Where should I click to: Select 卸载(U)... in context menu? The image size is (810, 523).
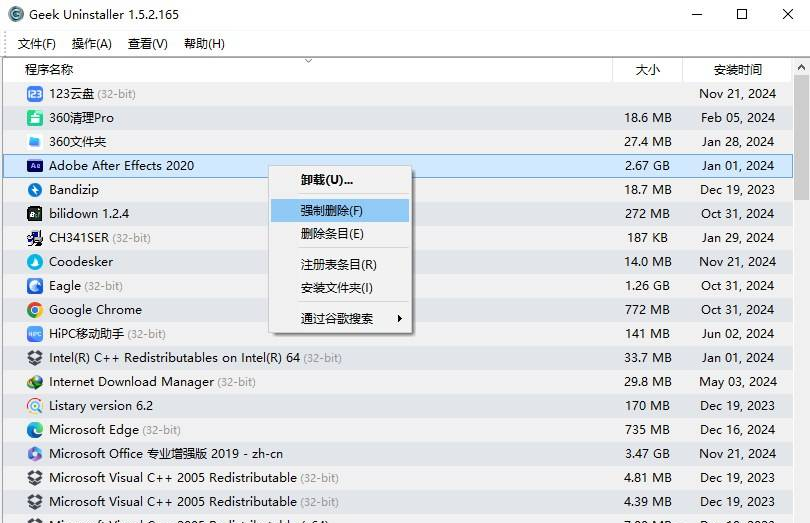[327, 180]
